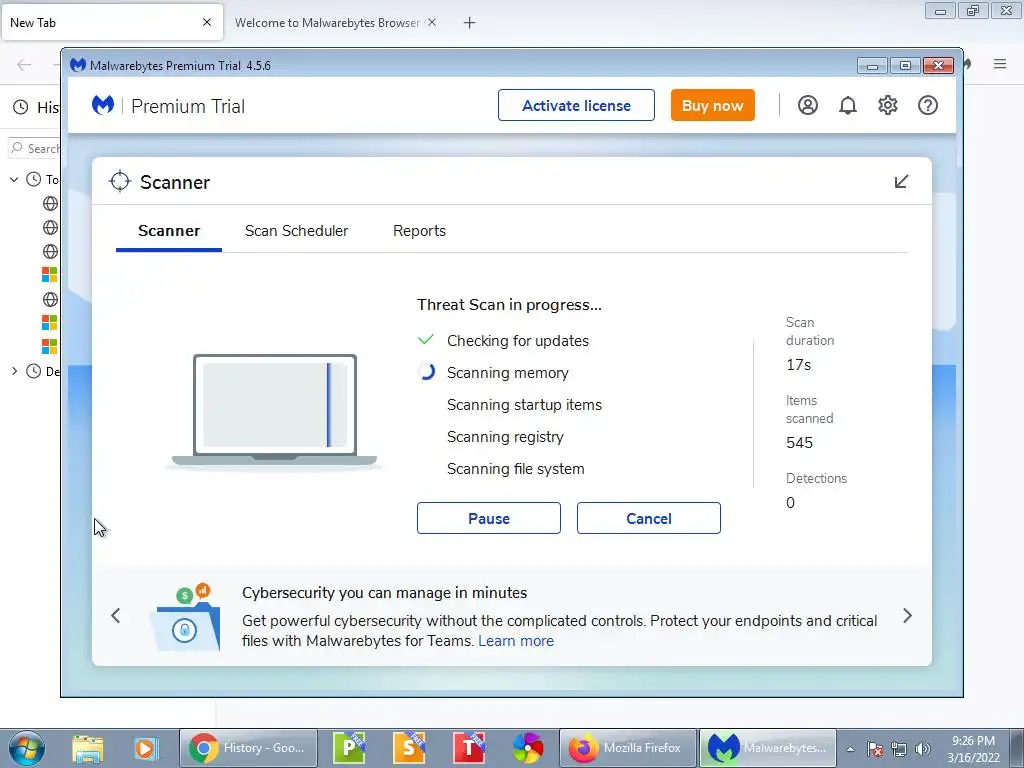Open network tray icon
Screen dimensions: 1024x768
pos(899,749)
